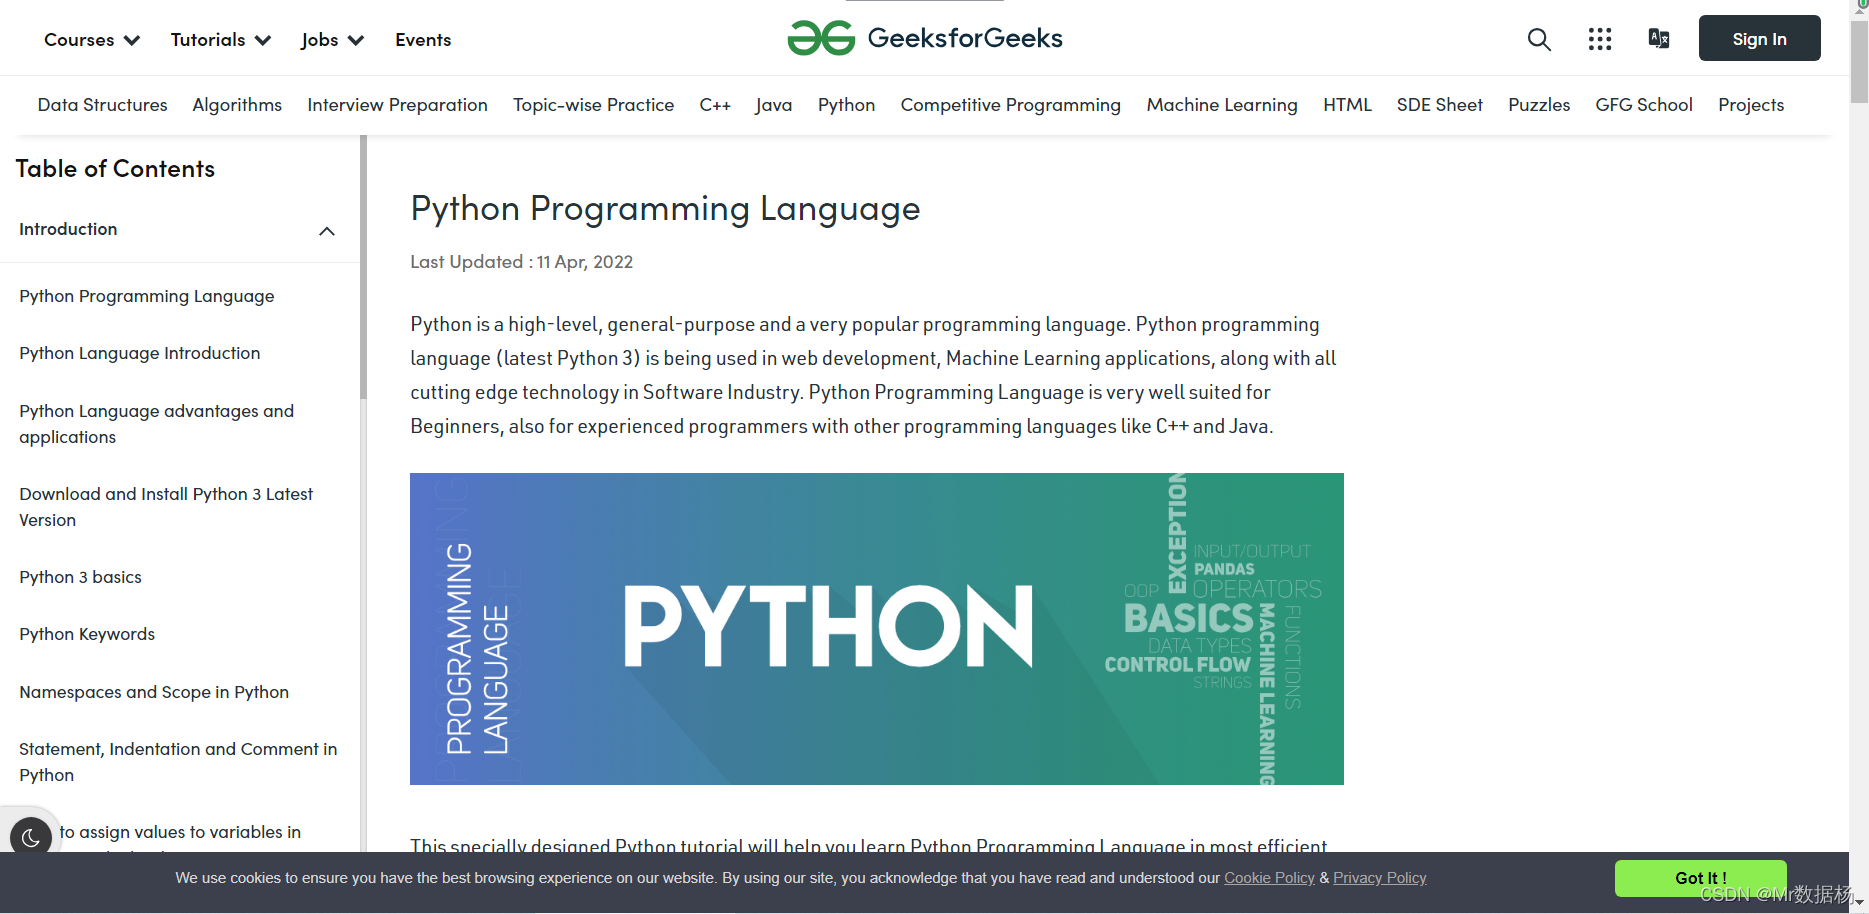Open Python 3 basics link
This screenshot has height=914, width=1869.
[80, 577]
